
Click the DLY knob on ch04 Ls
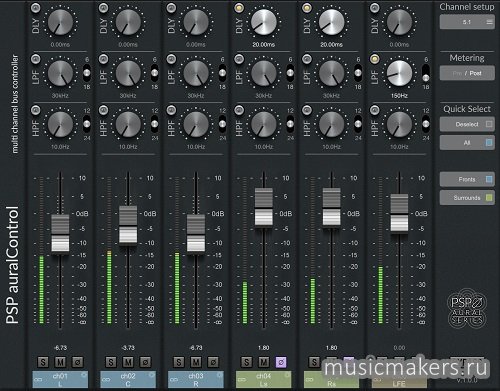[x=264, y=22]
